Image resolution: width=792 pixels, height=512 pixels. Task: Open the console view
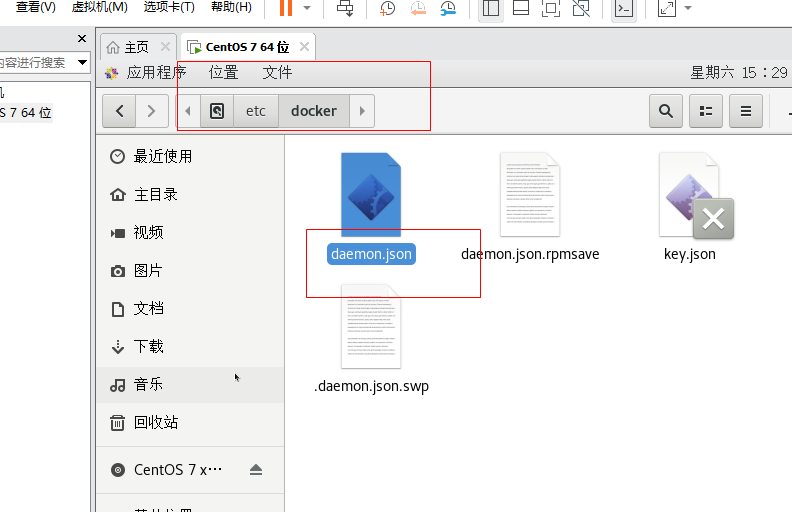[x=624, y=8]
